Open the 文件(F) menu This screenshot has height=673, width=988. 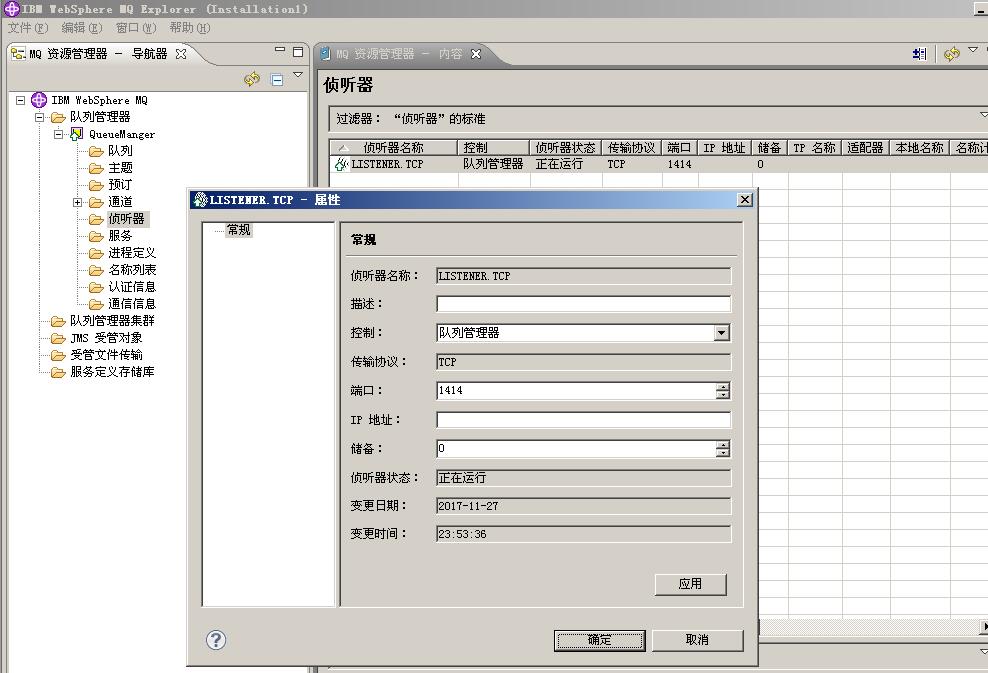(28, 28)
